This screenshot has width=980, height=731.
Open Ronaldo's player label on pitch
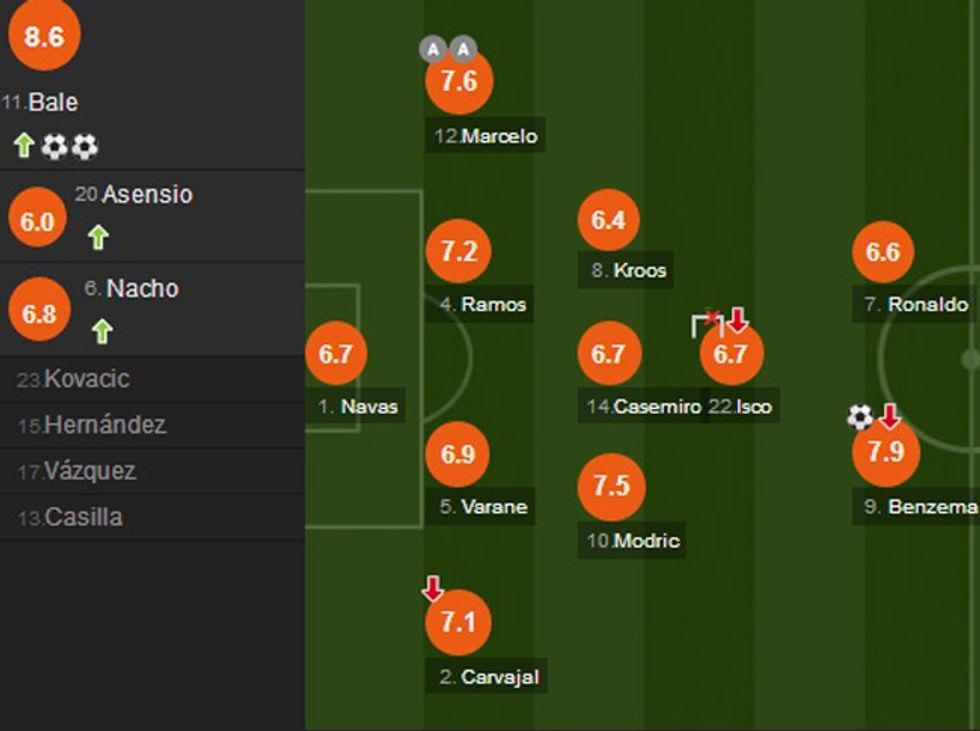pos(916,304)
